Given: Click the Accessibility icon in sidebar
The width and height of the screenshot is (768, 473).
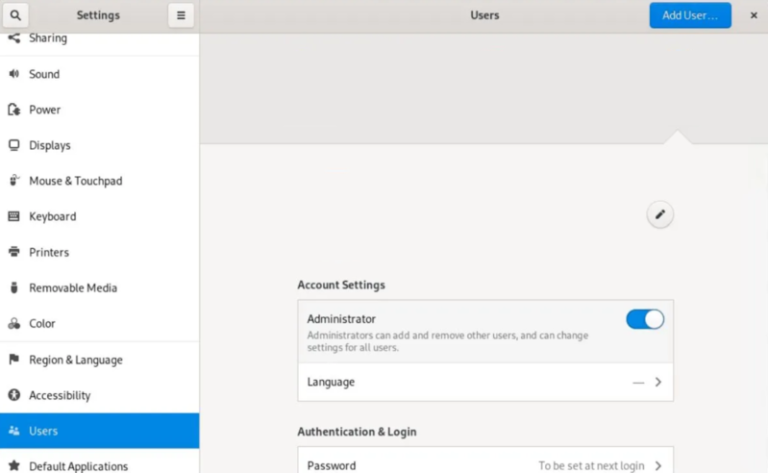Looking at the screenshot, I should pos(14,395).
